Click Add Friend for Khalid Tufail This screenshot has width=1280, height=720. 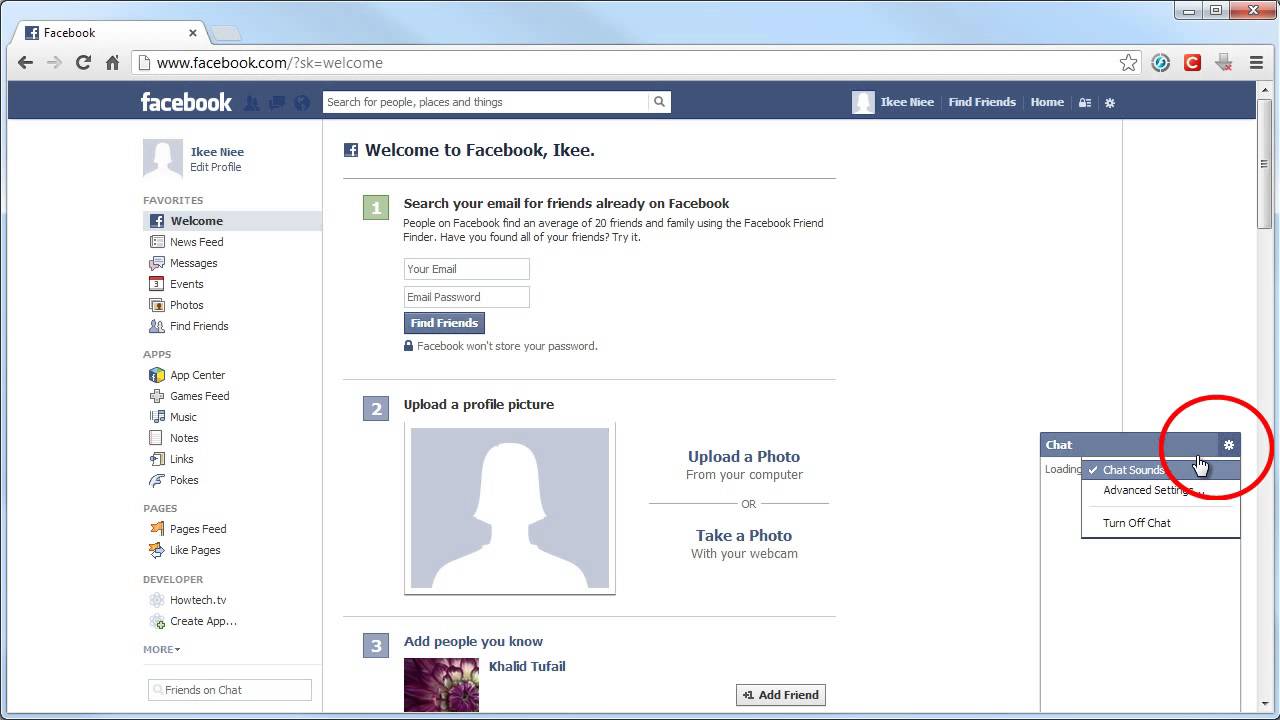click(x=781, y=695)
